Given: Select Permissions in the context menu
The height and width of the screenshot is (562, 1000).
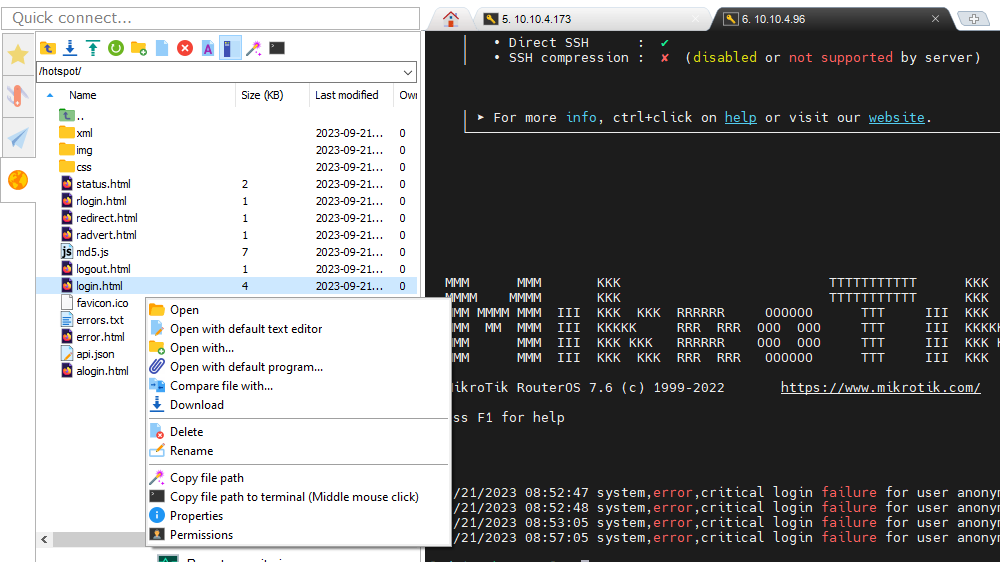Looking at the screenshot, I should tap(201, 535).
